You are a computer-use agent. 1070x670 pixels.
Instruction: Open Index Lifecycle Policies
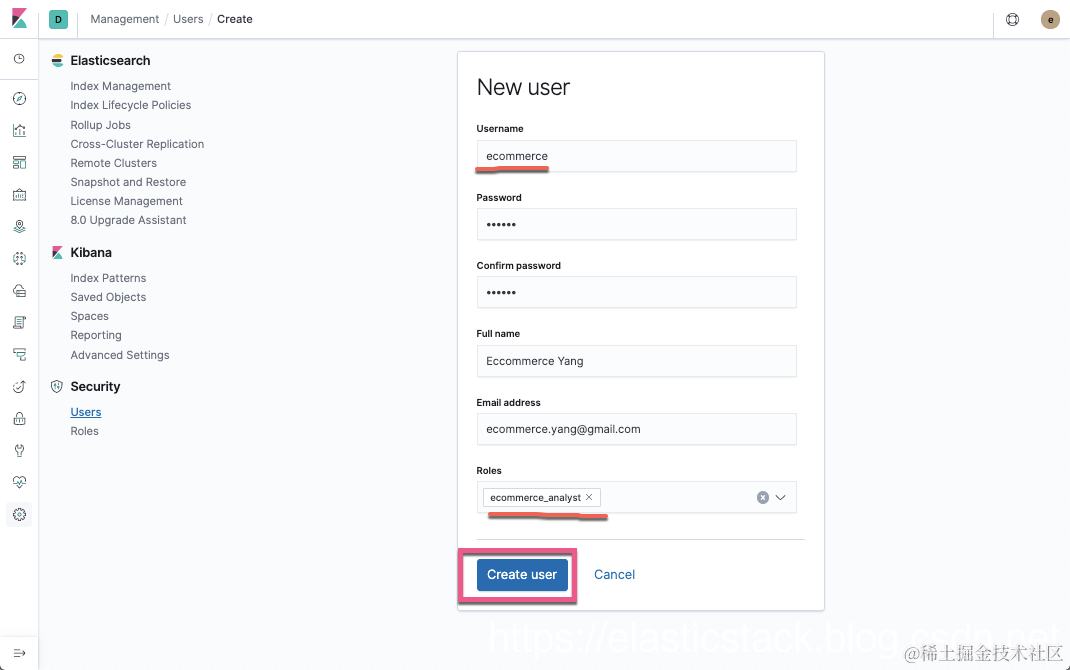pyautogui.click(x=130, y=105)
